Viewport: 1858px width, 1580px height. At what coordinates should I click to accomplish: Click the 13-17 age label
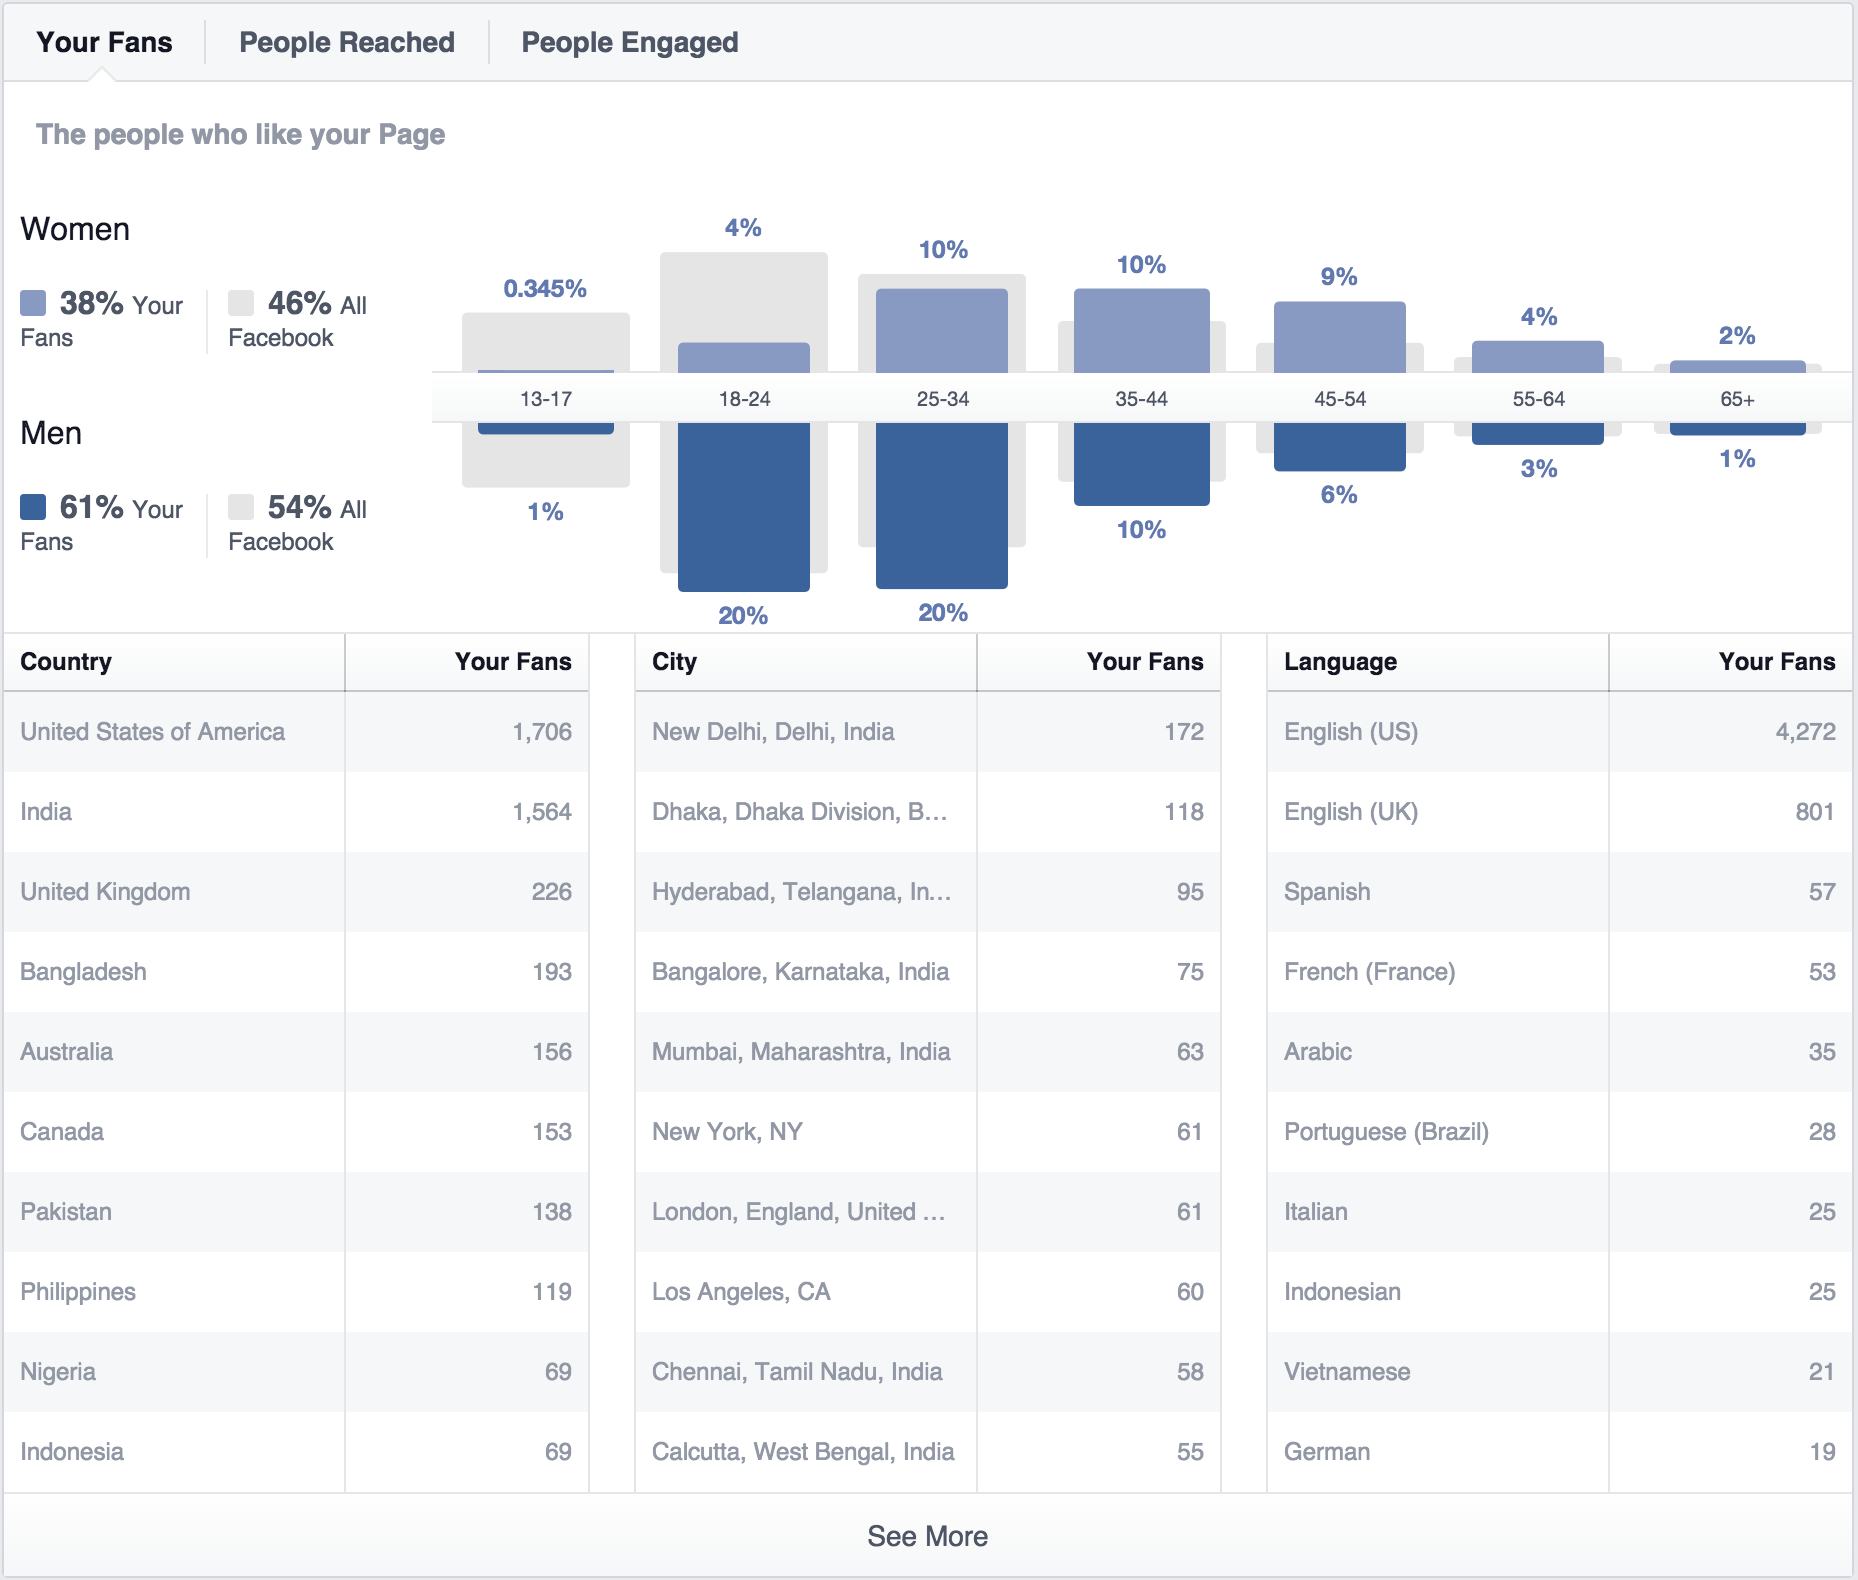pos(546,399)
